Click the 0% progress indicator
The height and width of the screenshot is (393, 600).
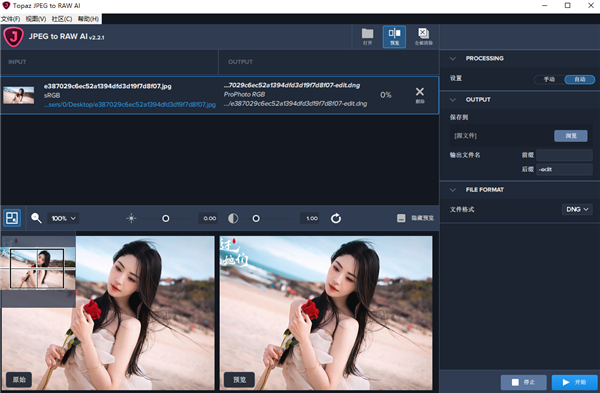coord(386,95)
